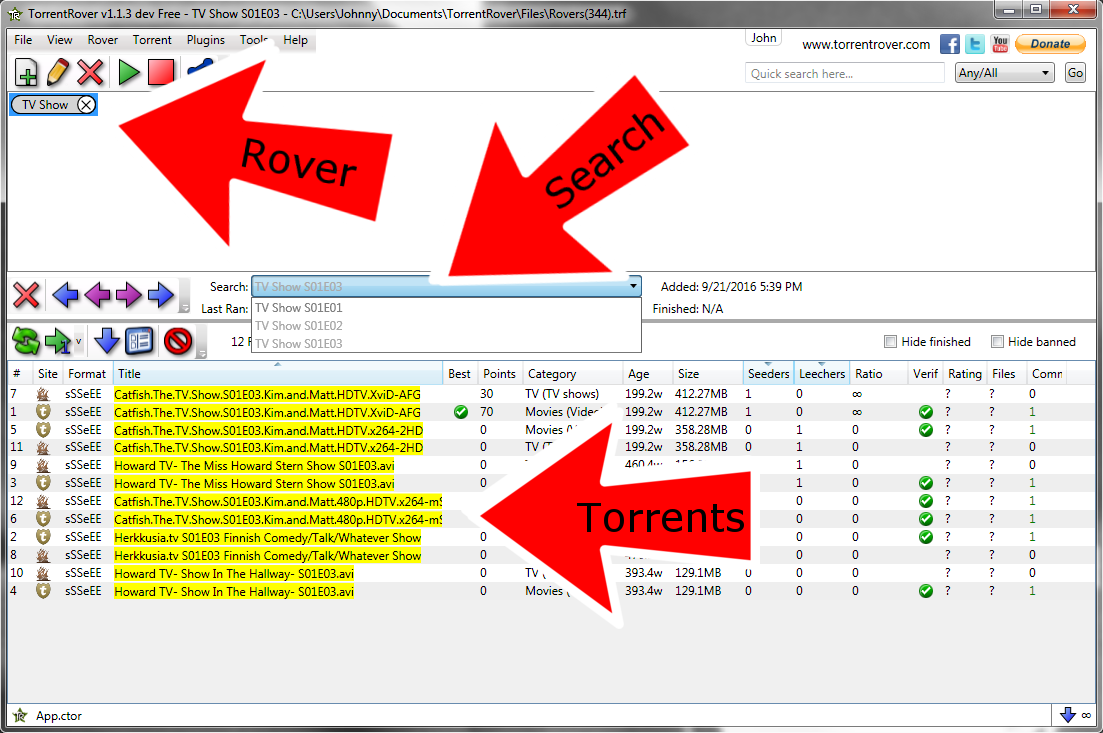The image size is (1103, 733).
Task: Click the green refresh torrents icon
Action: pos(26,342)
